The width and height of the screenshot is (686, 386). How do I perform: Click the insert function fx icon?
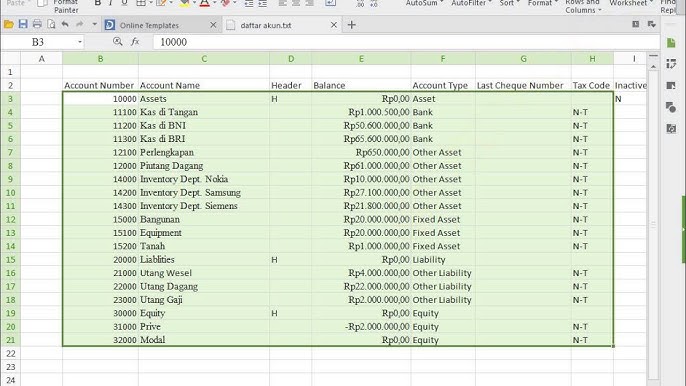(135, 42)
